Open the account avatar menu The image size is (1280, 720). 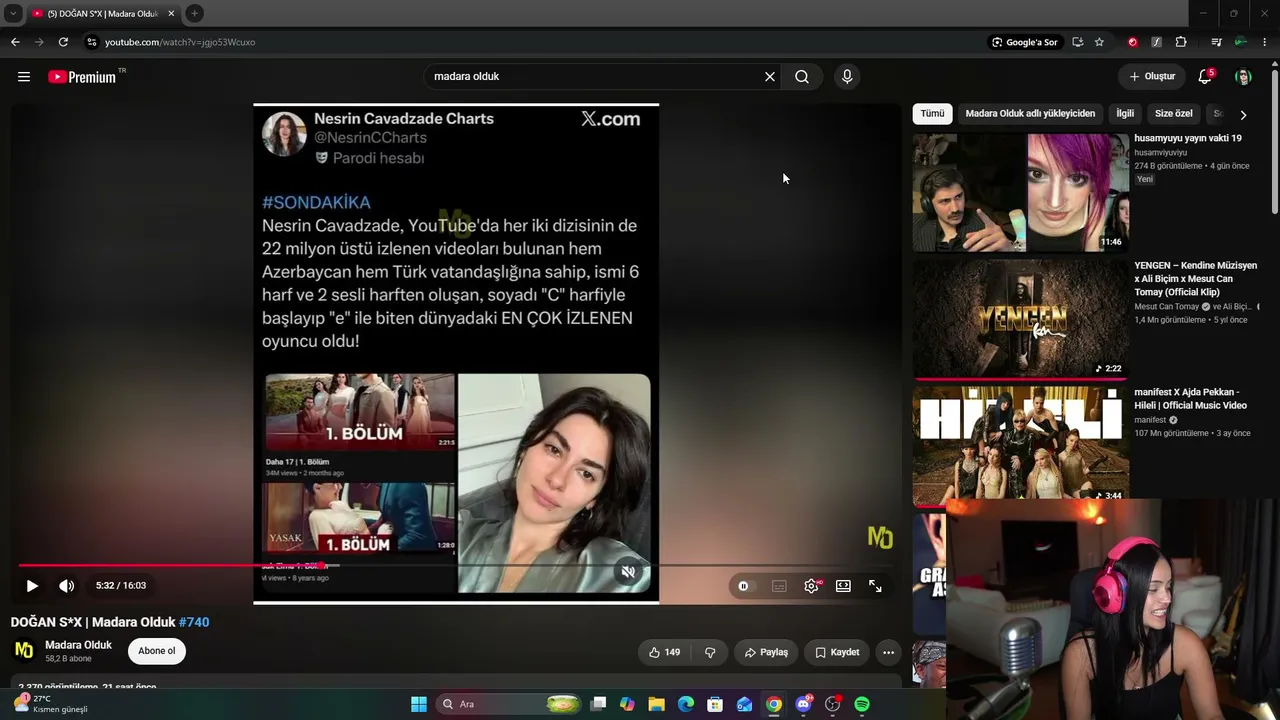point(1243,77)
